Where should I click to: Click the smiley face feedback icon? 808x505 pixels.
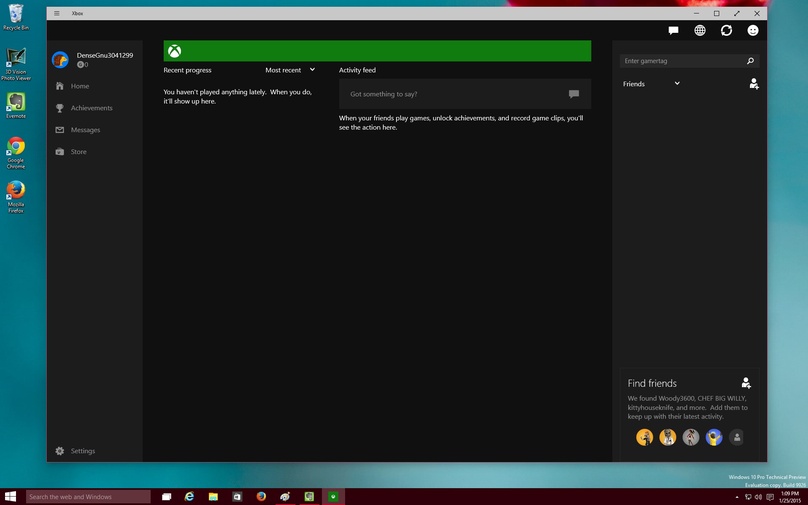[x=753, y=30]
